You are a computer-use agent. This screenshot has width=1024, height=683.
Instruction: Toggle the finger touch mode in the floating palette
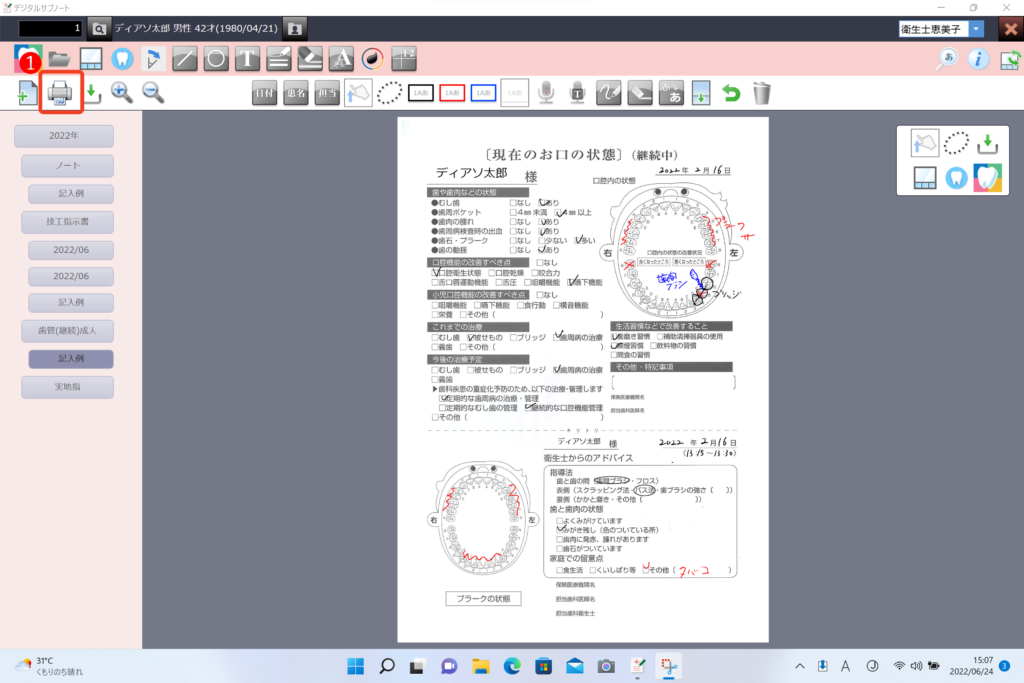(x=925, y=143)
